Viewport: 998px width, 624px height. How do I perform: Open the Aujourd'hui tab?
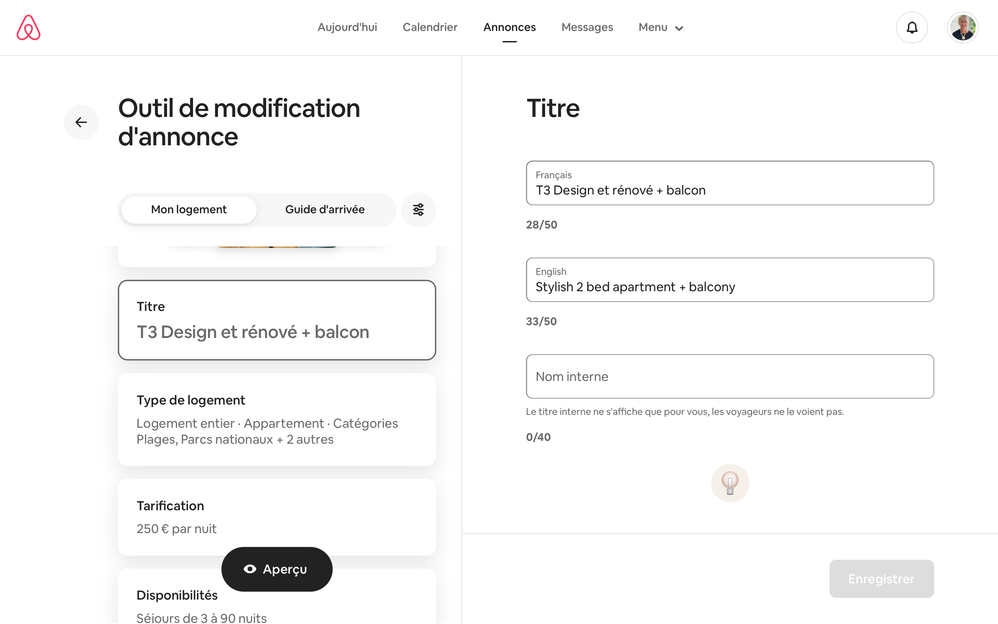(347, 28)
